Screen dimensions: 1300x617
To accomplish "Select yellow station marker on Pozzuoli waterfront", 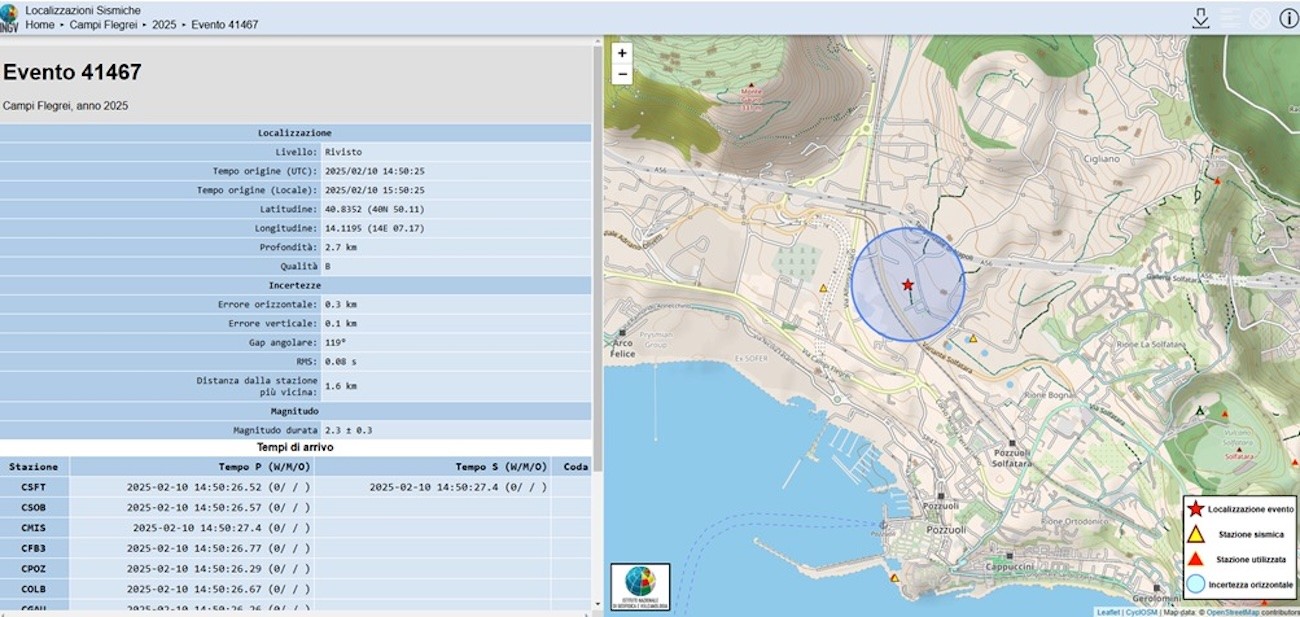I will tap(894, 578).
